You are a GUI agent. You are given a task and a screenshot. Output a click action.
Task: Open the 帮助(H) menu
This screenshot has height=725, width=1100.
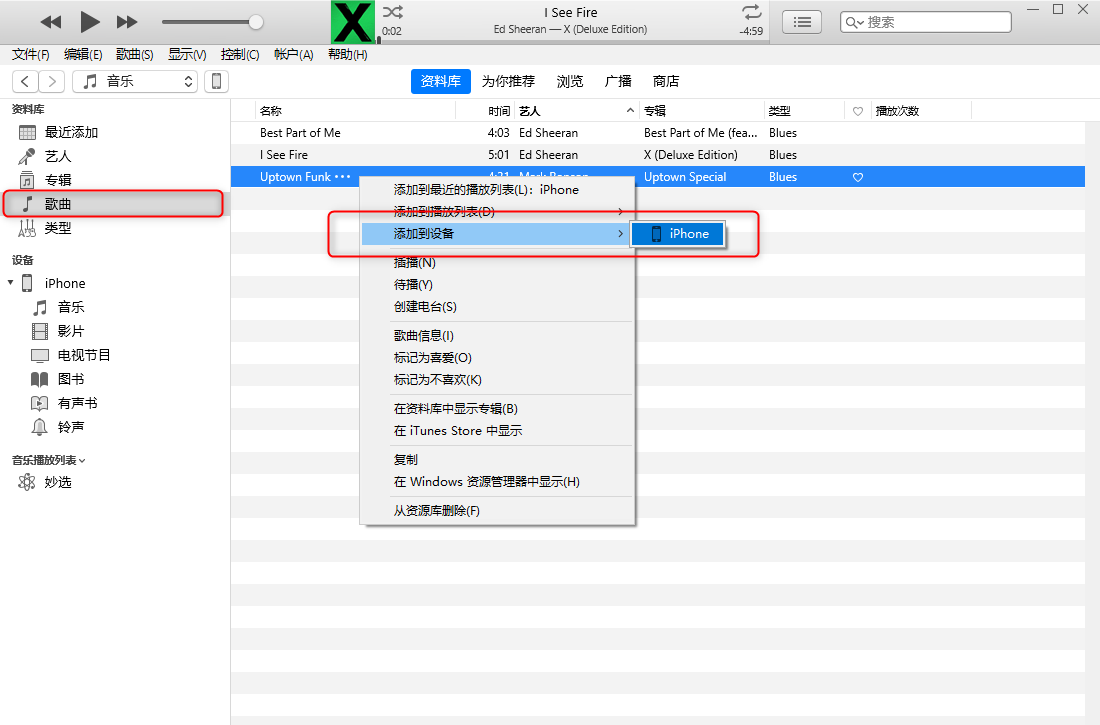(x=347, y=54)
